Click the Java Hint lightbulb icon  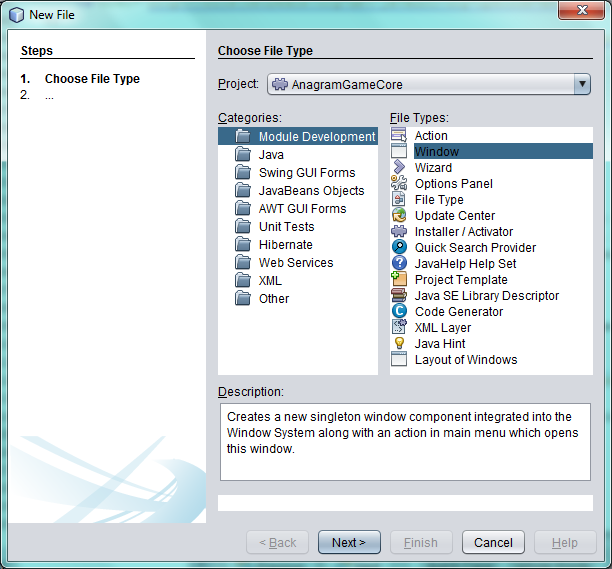(399, 344)
